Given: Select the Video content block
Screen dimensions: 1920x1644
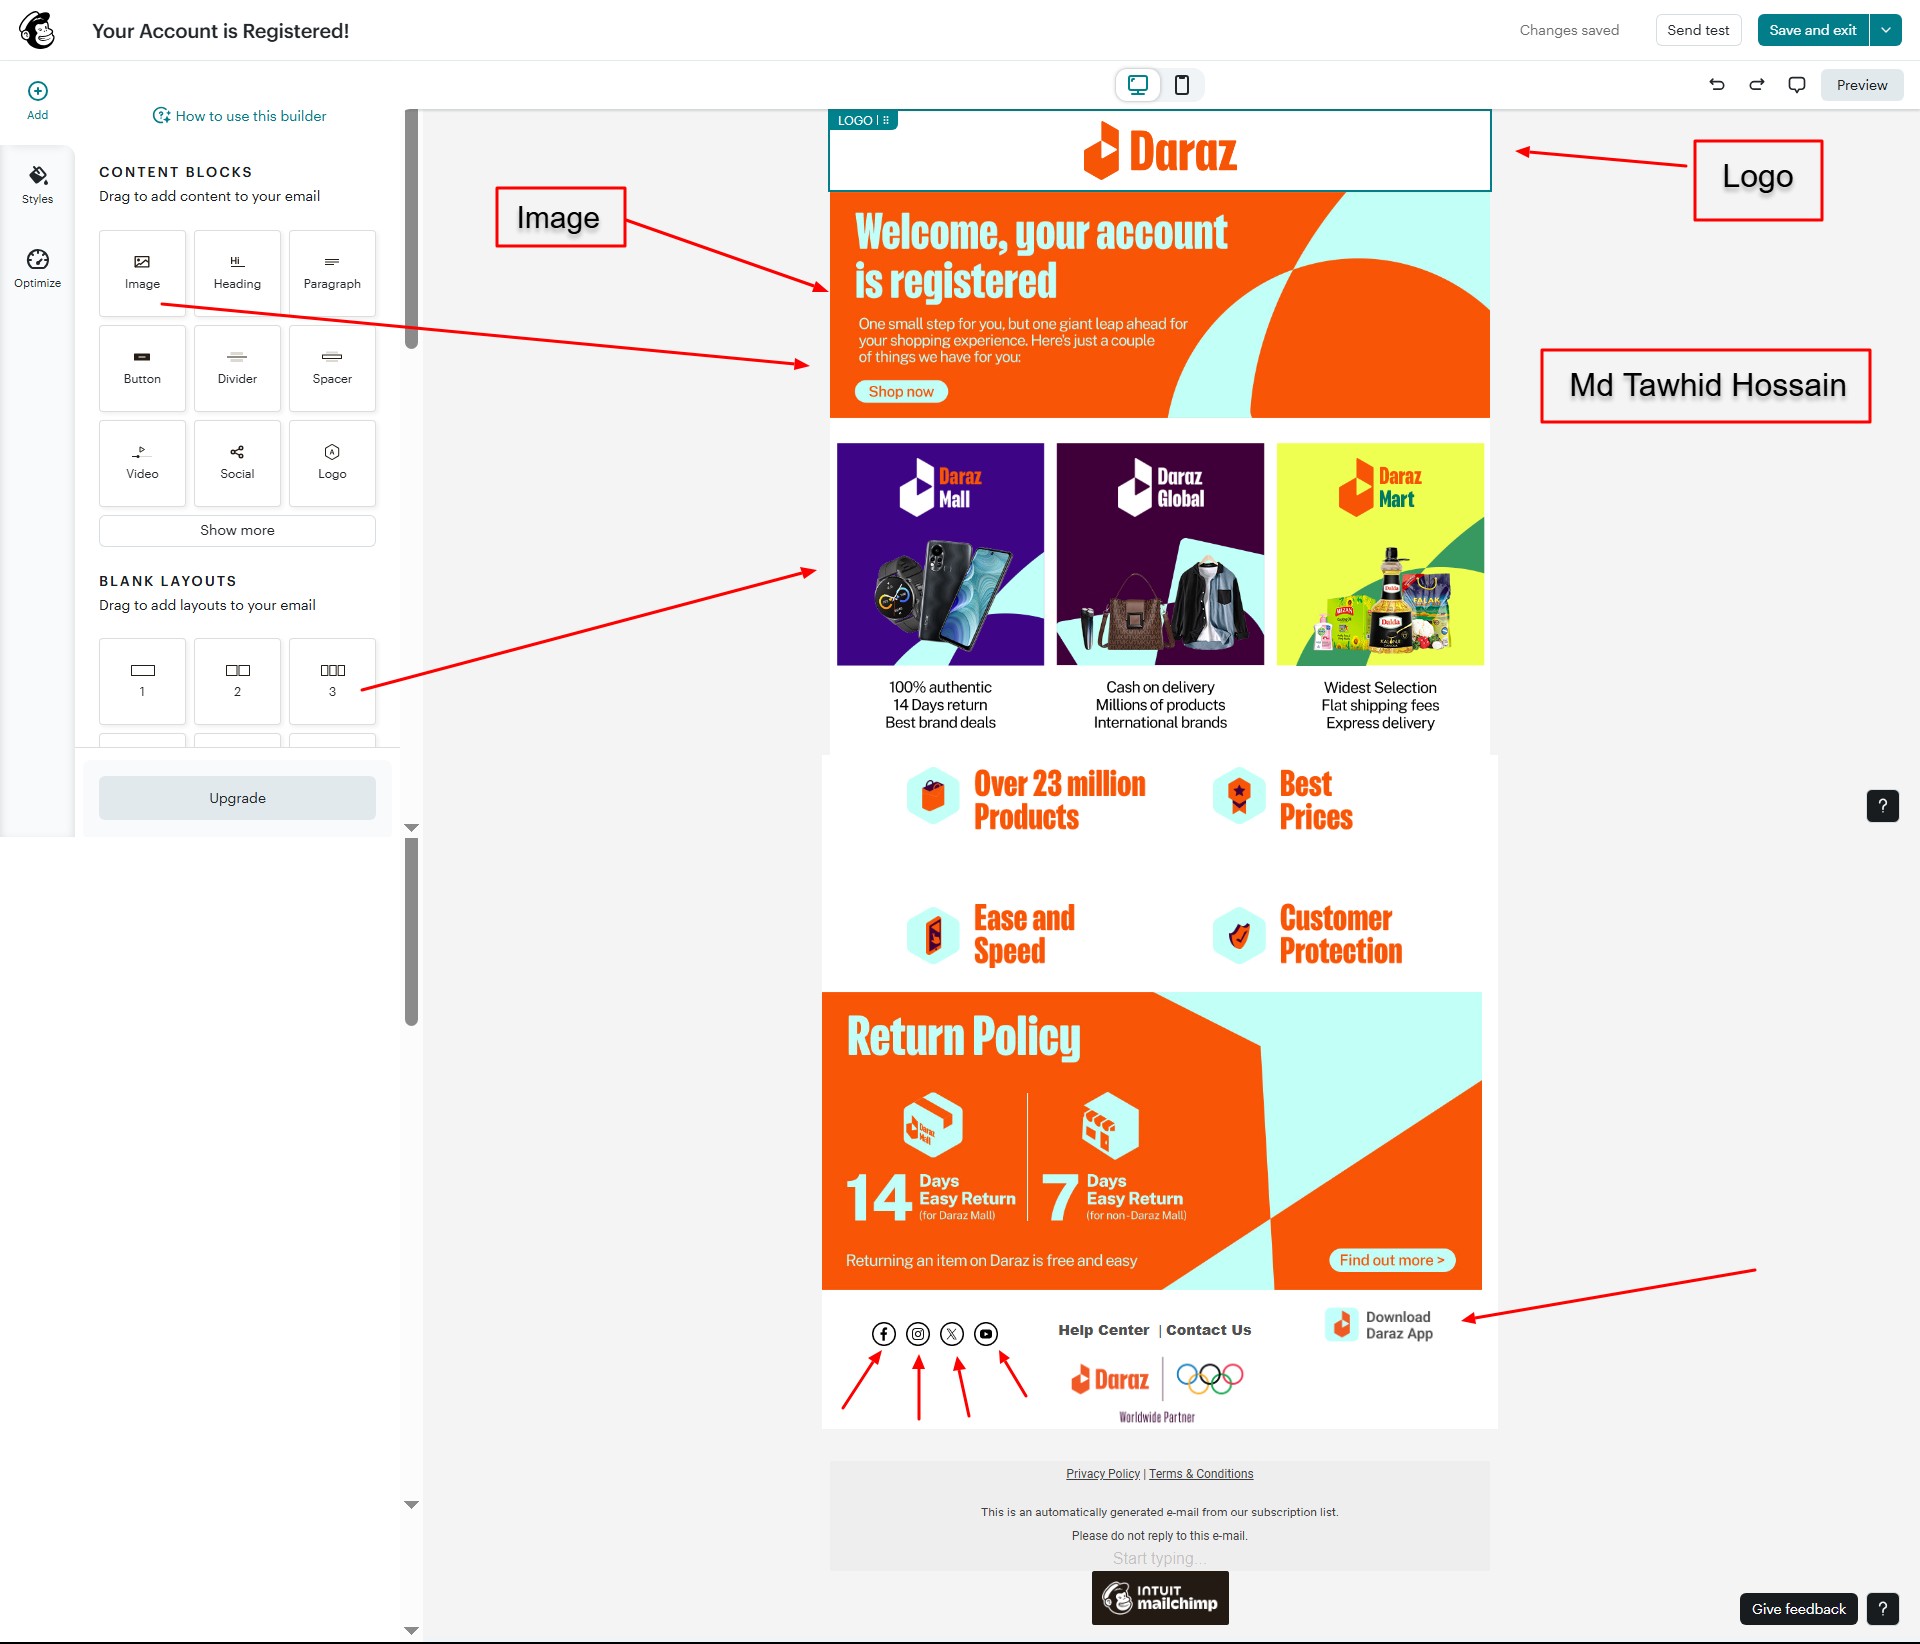Looking at the screenshot, I should 142,462.
